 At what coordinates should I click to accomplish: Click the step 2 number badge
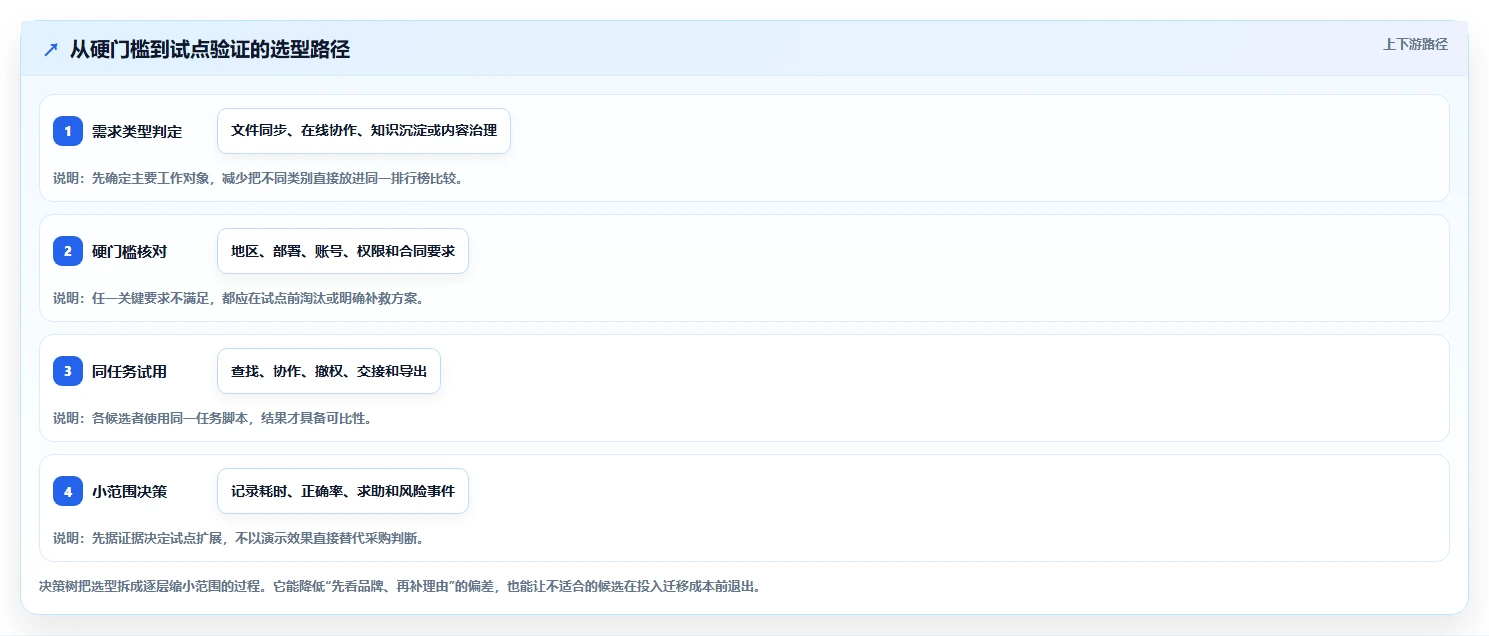68,251
